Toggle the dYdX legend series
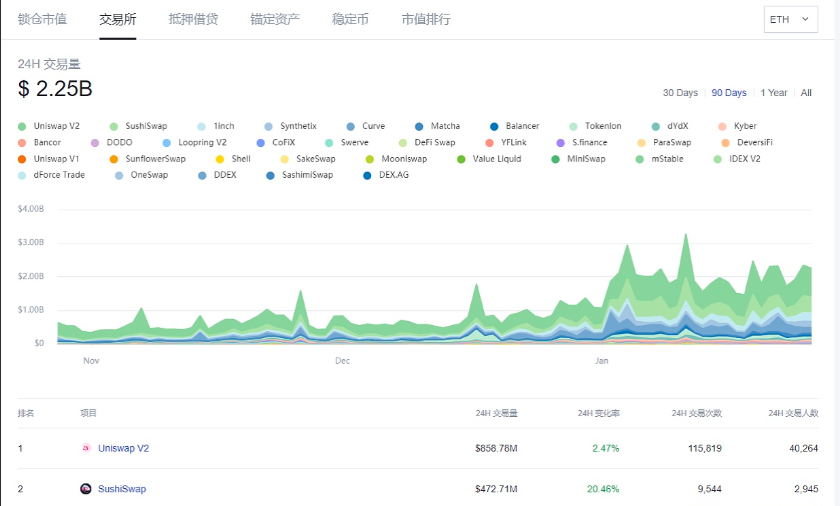This screenshot has width=840, height=506. (x=670, y=126)
